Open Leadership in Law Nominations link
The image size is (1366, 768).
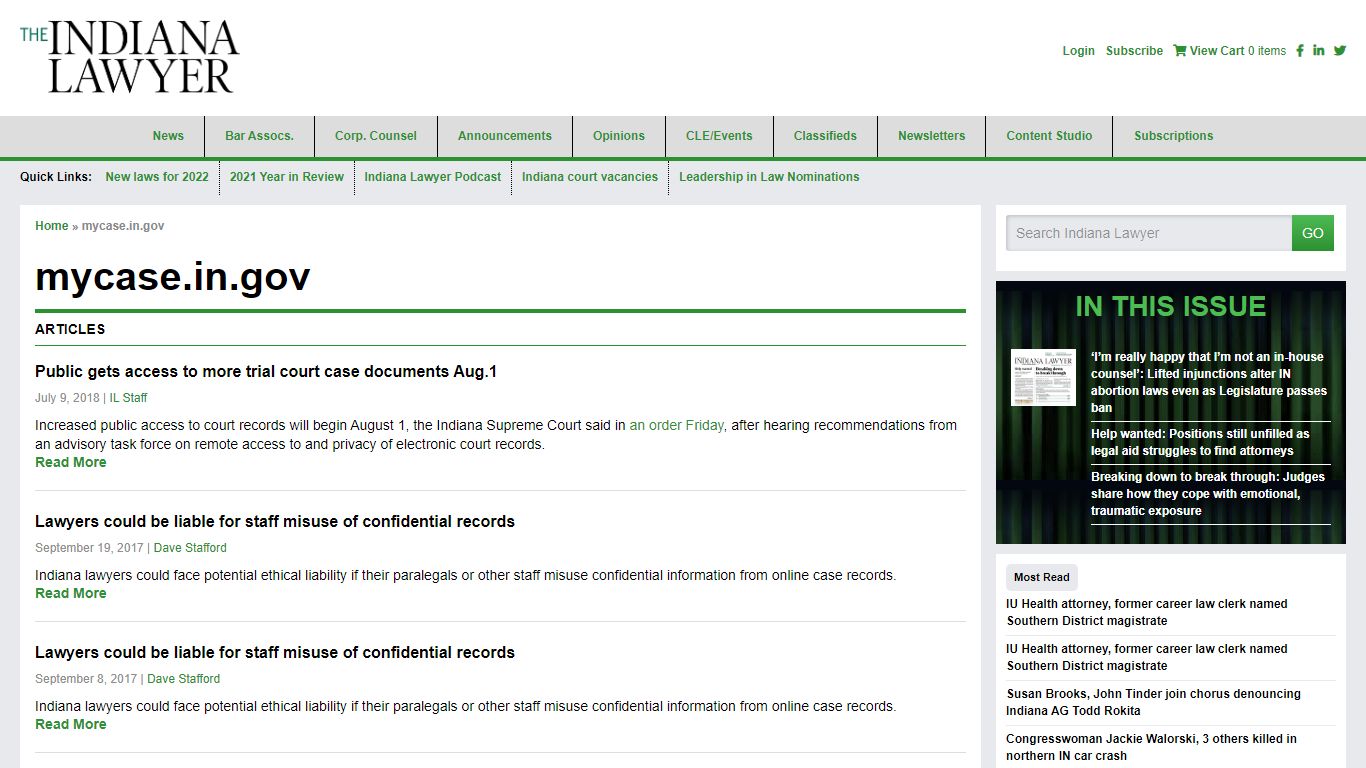coord(769,177)
